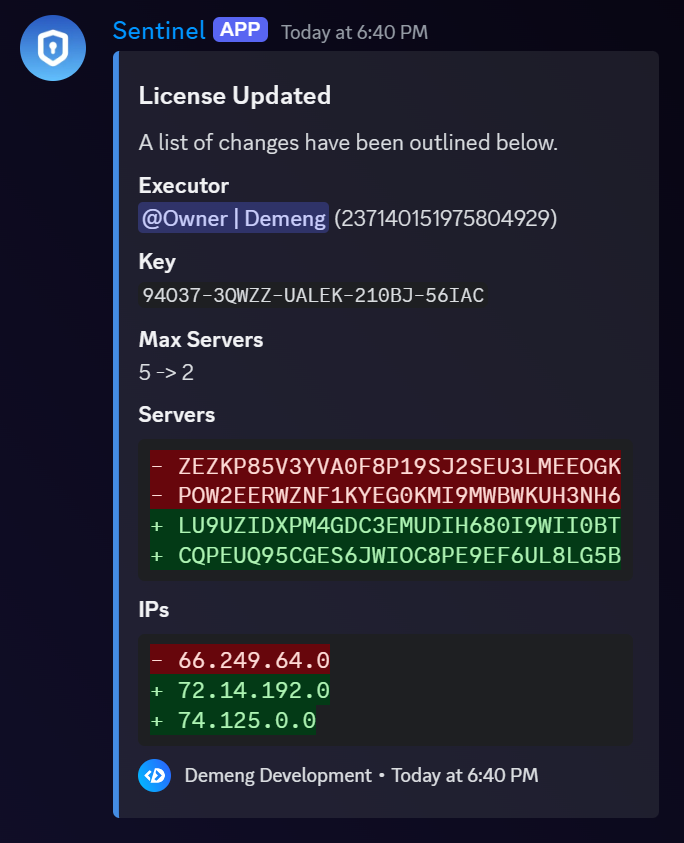
Task: Select the license key code text
Action: click(x=313, y=295)
